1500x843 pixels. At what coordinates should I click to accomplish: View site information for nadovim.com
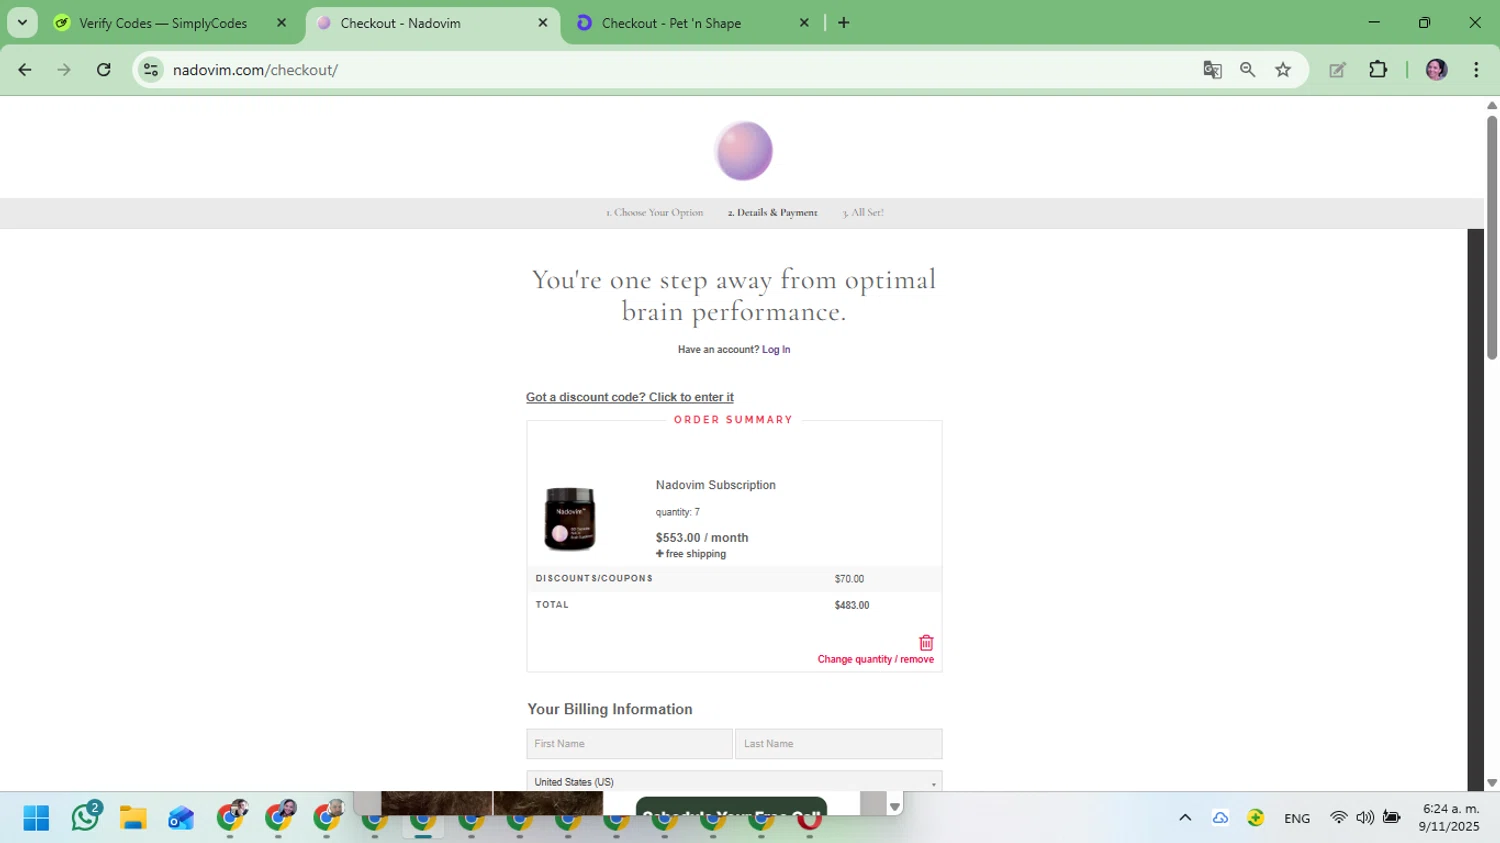(x=151, y=70)
